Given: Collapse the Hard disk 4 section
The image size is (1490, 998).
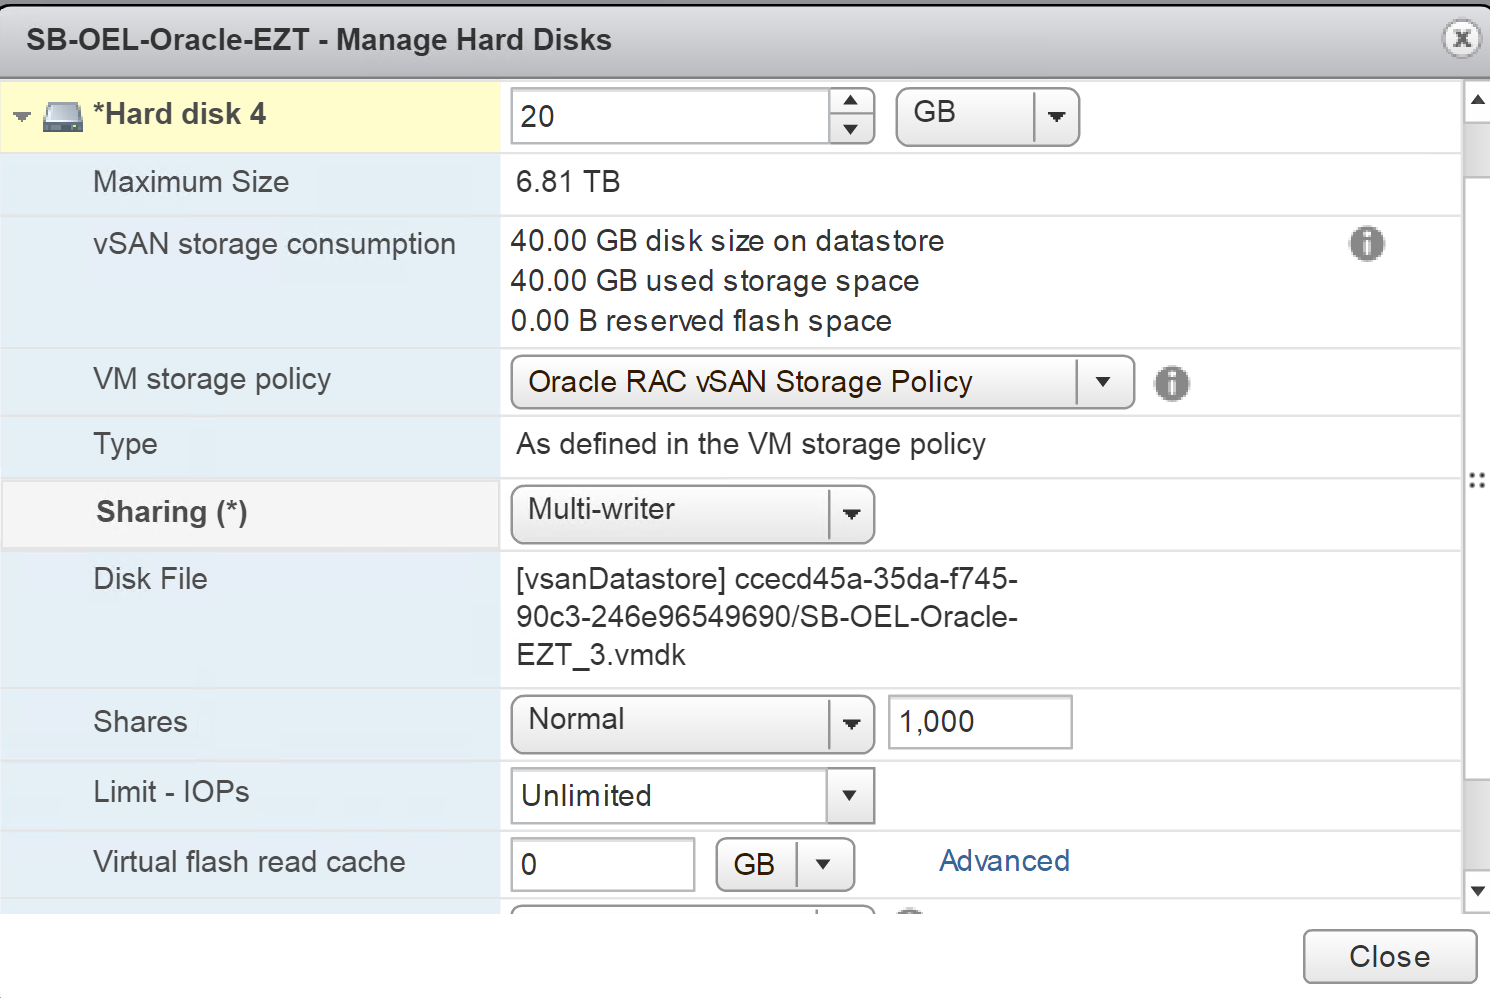Looking at the screenshot, I should [22, 117].
